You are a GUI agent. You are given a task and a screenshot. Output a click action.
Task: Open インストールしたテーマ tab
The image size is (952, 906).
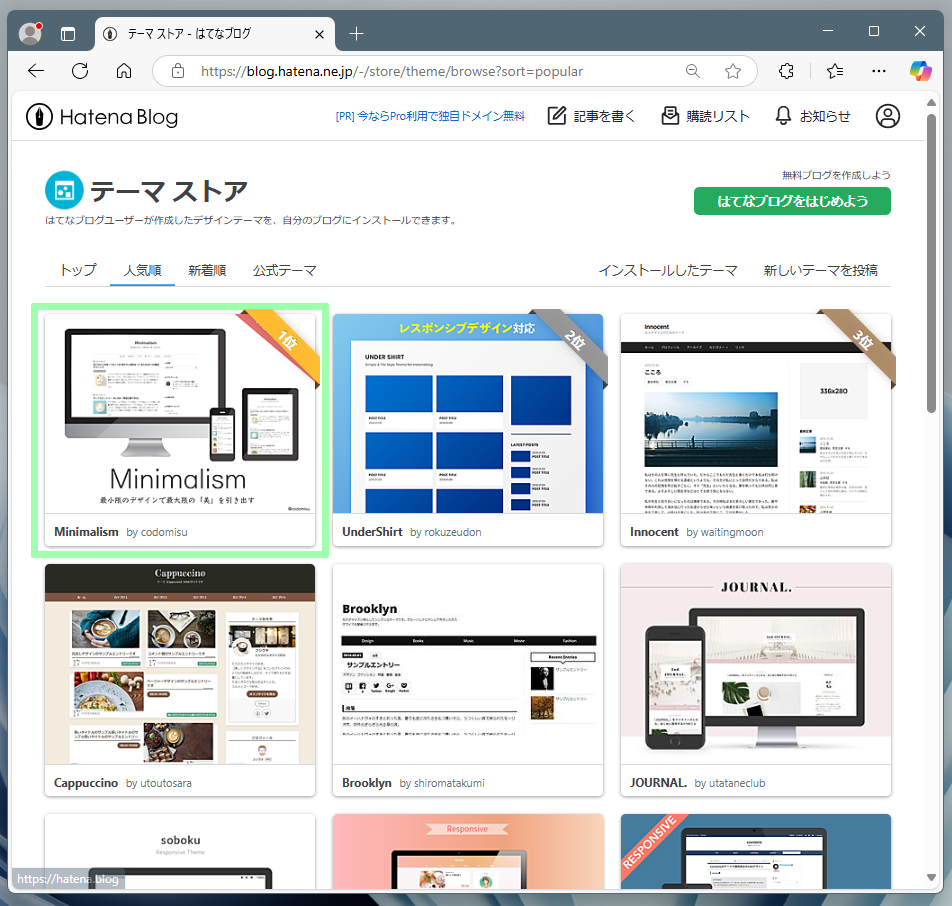point(668,270)
